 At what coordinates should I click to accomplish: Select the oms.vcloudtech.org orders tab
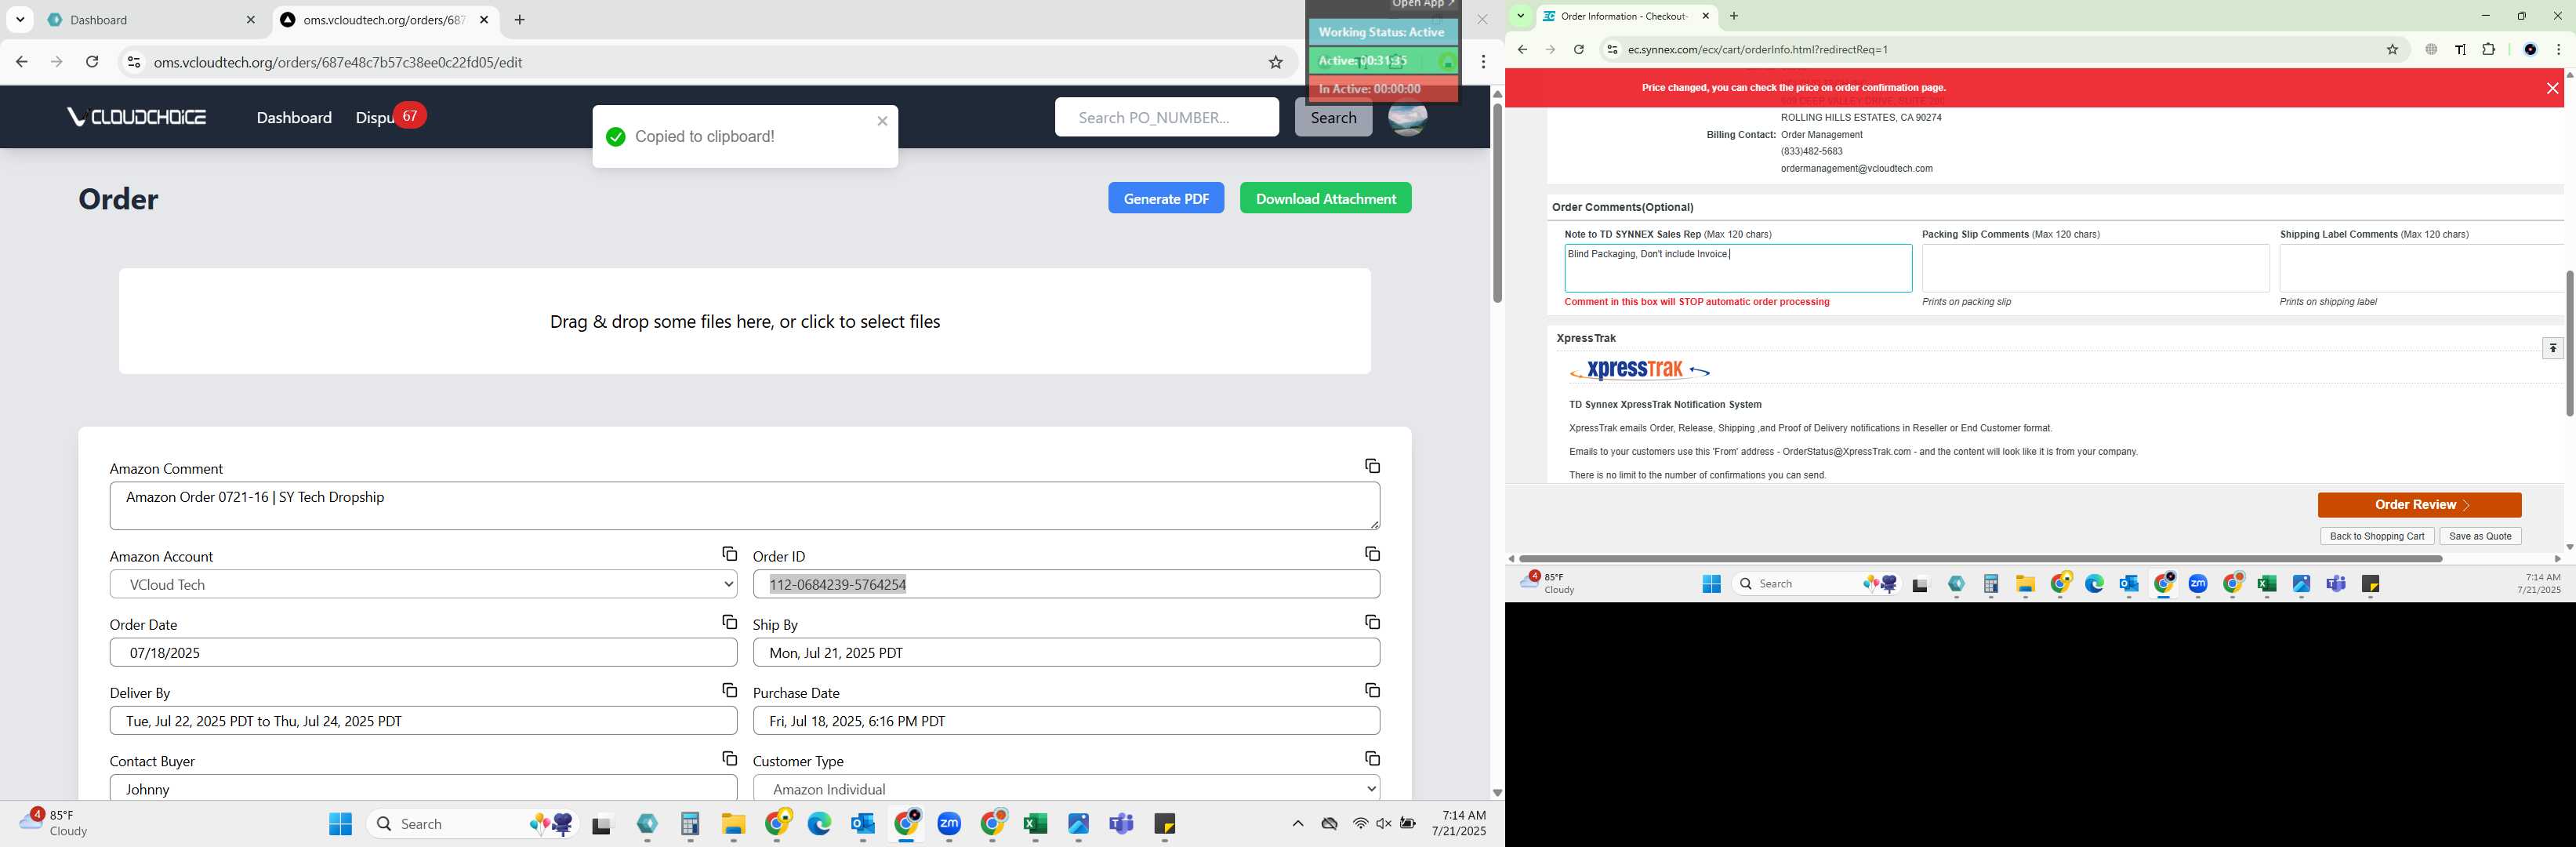(x=385, y=20)
